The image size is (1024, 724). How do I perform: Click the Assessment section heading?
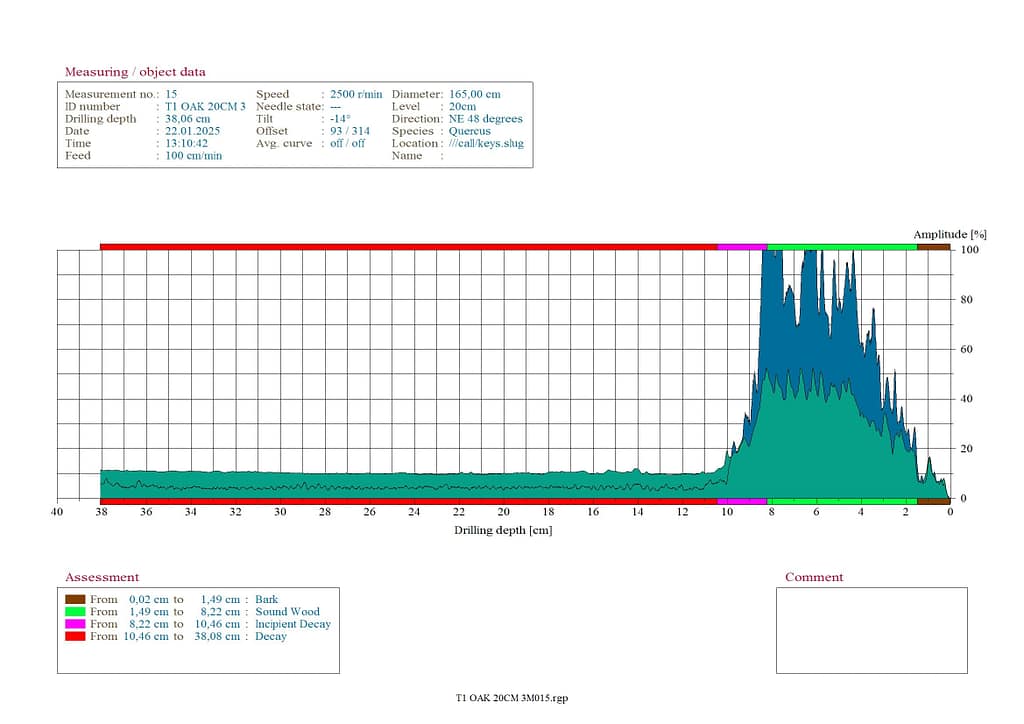point(102,577)
